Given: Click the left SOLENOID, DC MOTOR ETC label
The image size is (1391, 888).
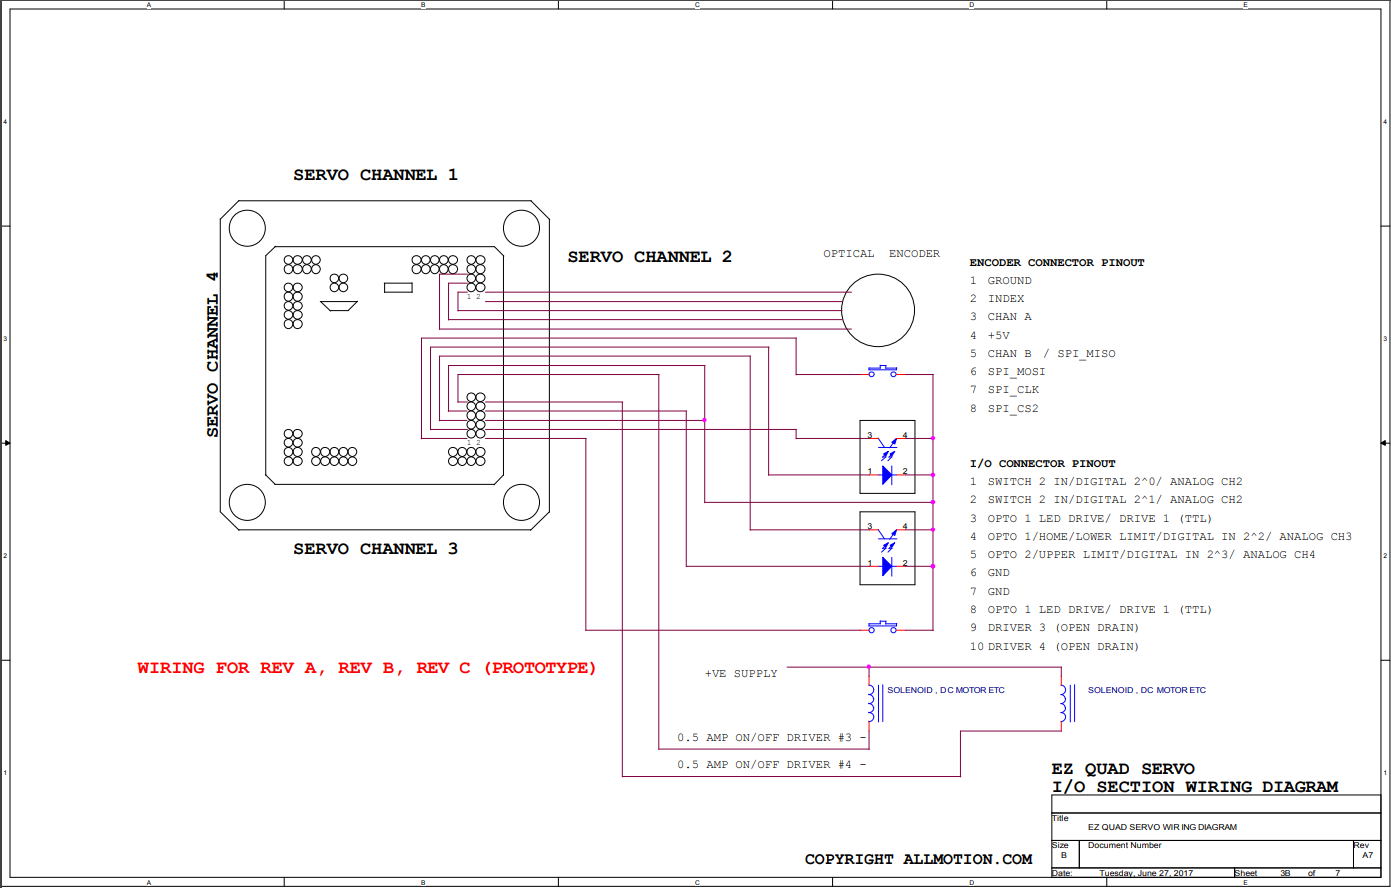Looking at the screenshot, I should click(946, 690).
